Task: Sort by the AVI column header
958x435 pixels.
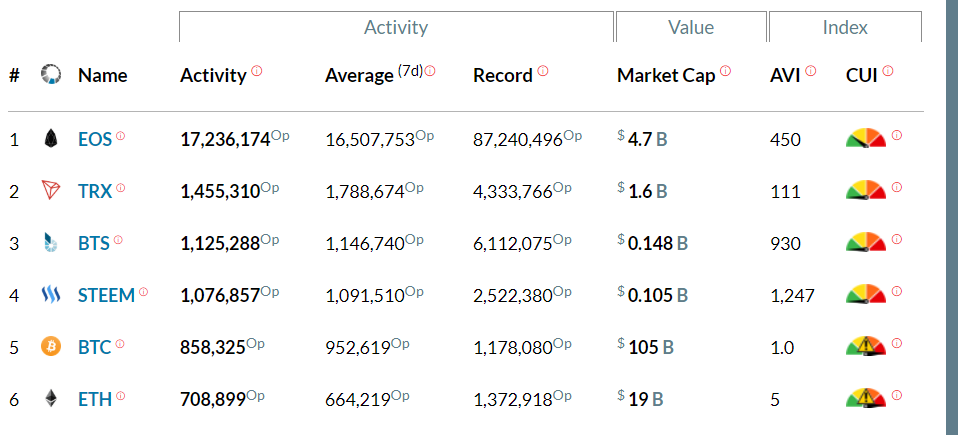Action: pos(785,76)
